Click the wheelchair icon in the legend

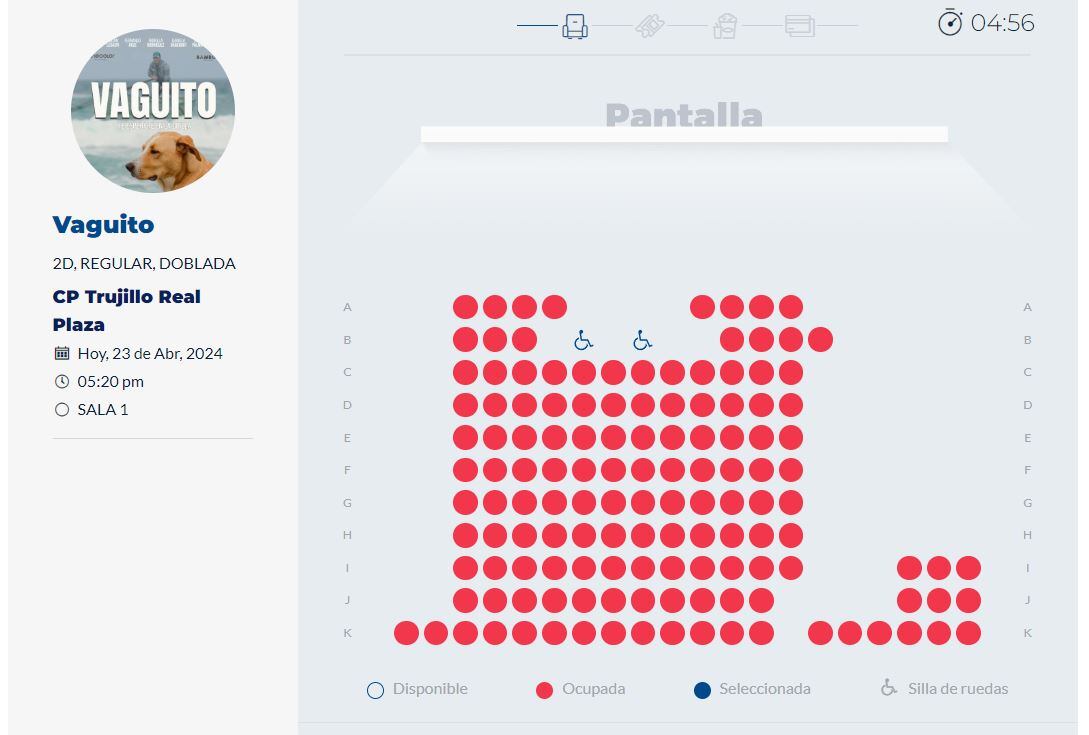click(888, 688)
